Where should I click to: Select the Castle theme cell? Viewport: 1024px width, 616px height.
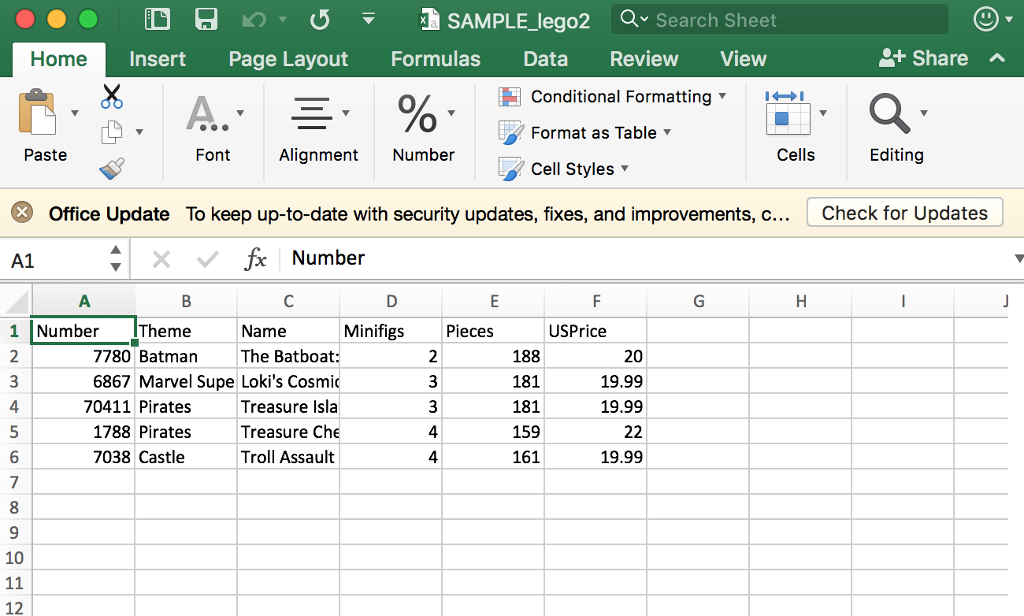186,457
